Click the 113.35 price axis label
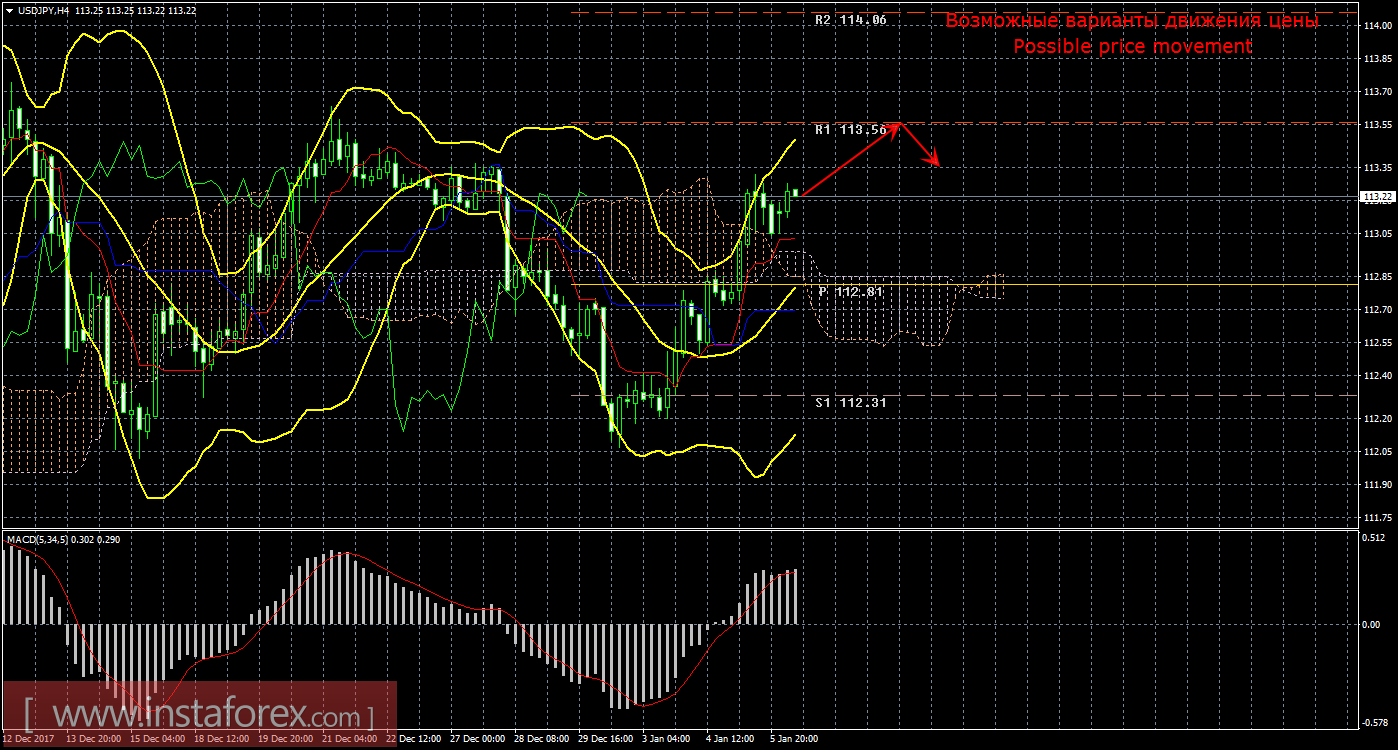The height and width of the screenshot is (750, 1398). point(1378,168)
